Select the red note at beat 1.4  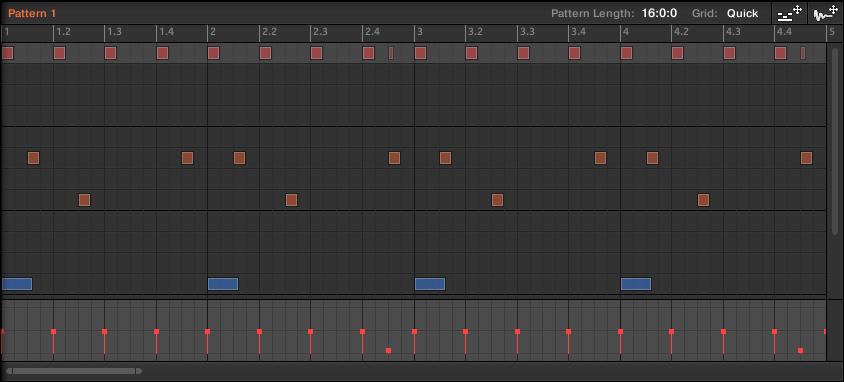point(163,53)
